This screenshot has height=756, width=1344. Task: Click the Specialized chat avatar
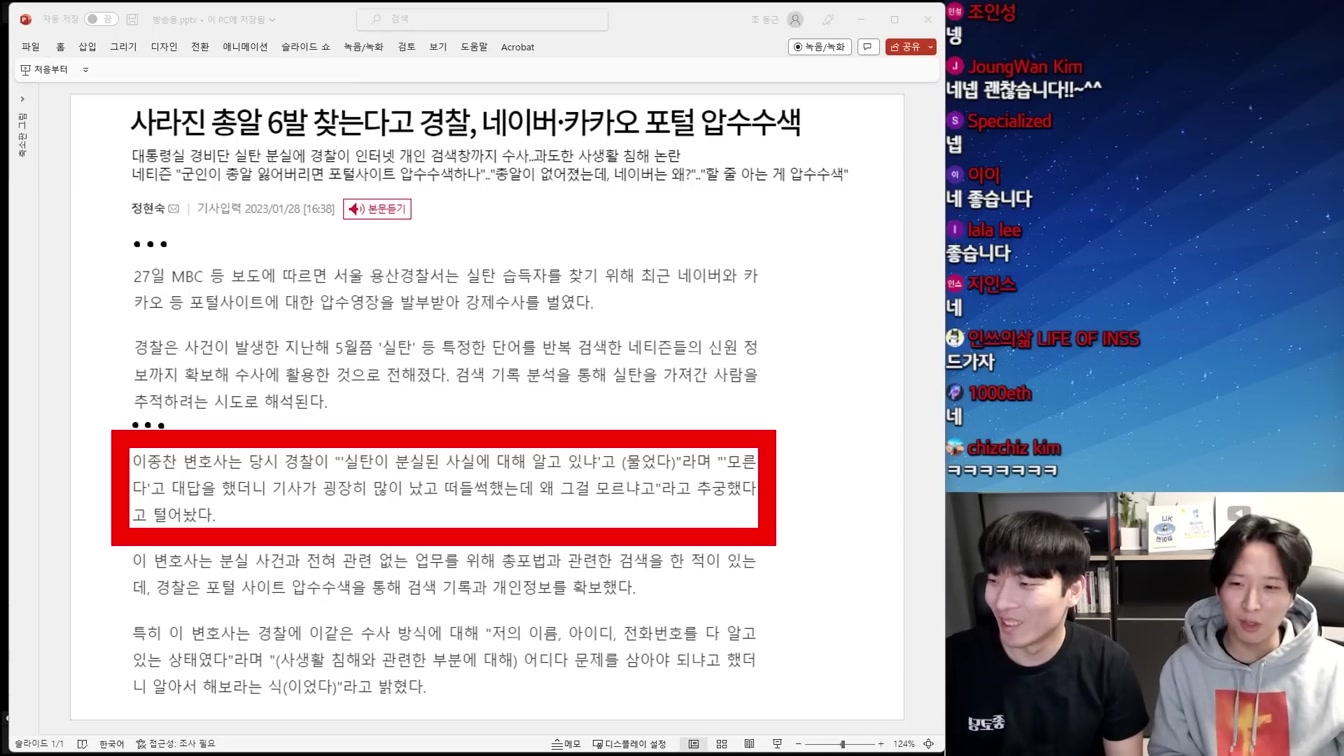point(955,121)
